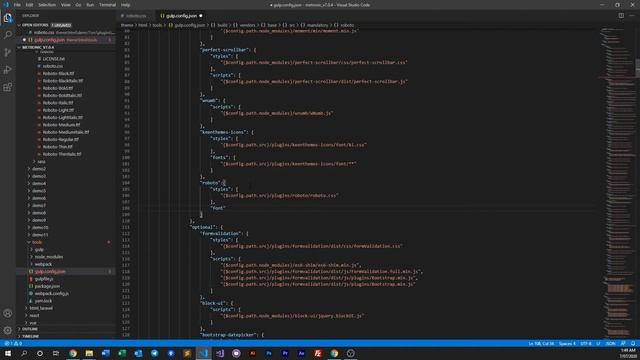Image resolution: width=640 pixels, height=360 pixels.
Task: Open gulpfile.js in the explorer
Action: click(x=44, y=279)
